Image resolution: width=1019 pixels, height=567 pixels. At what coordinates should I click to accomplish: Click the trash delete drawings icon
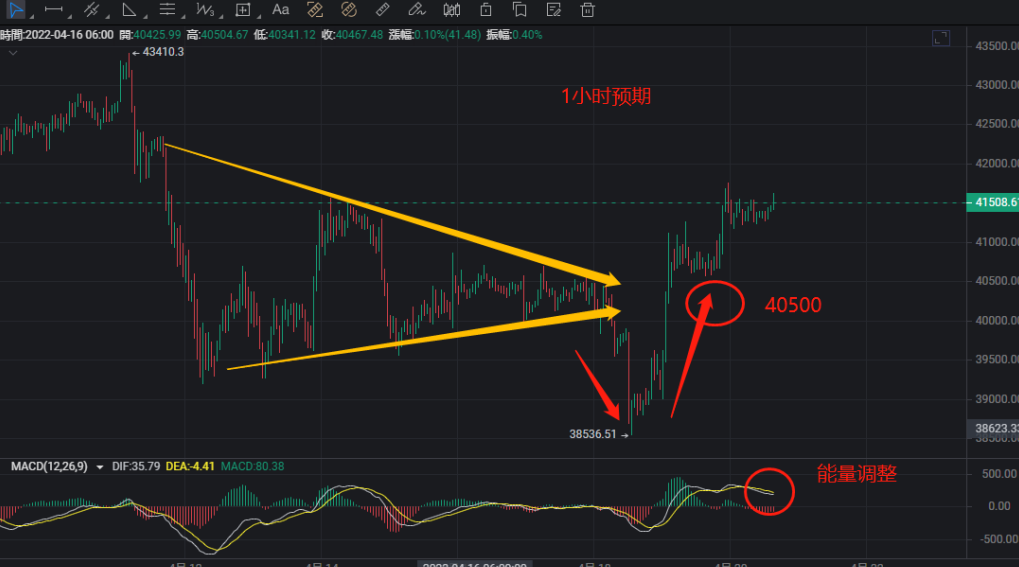pos(587,10)
